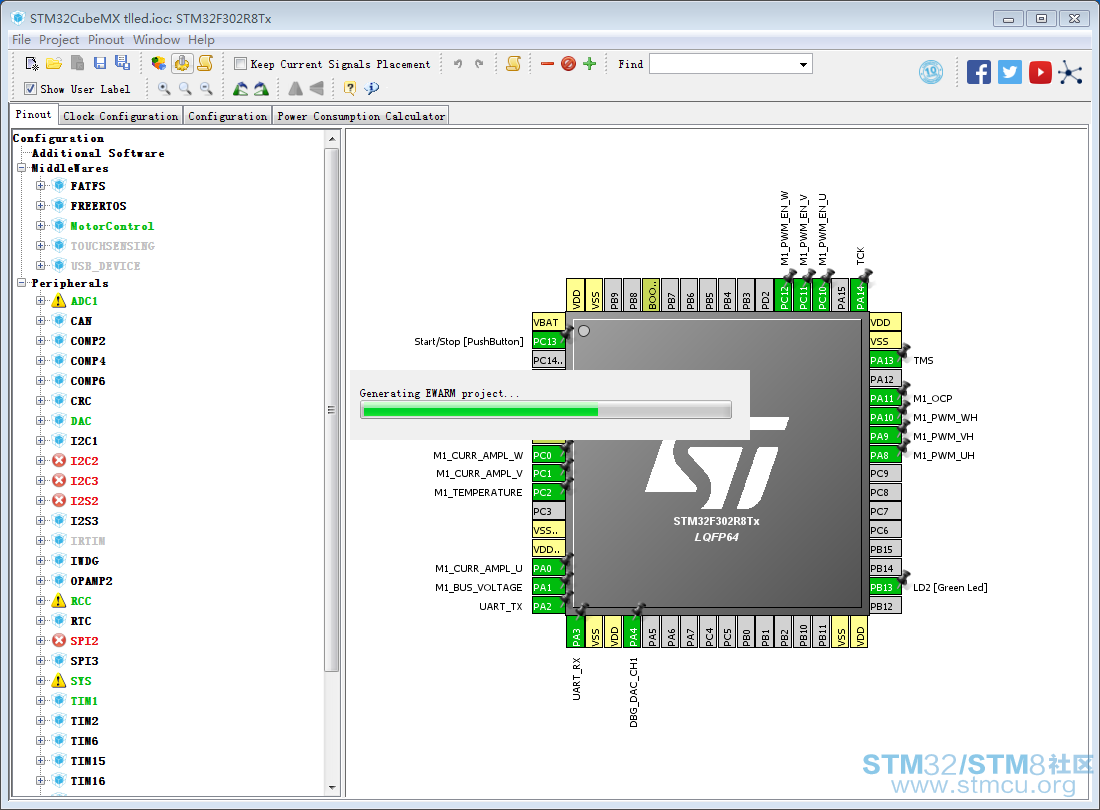Open the Find dropdown arrow
This screenshot has height=810, width=1100.
click(803, 65)
